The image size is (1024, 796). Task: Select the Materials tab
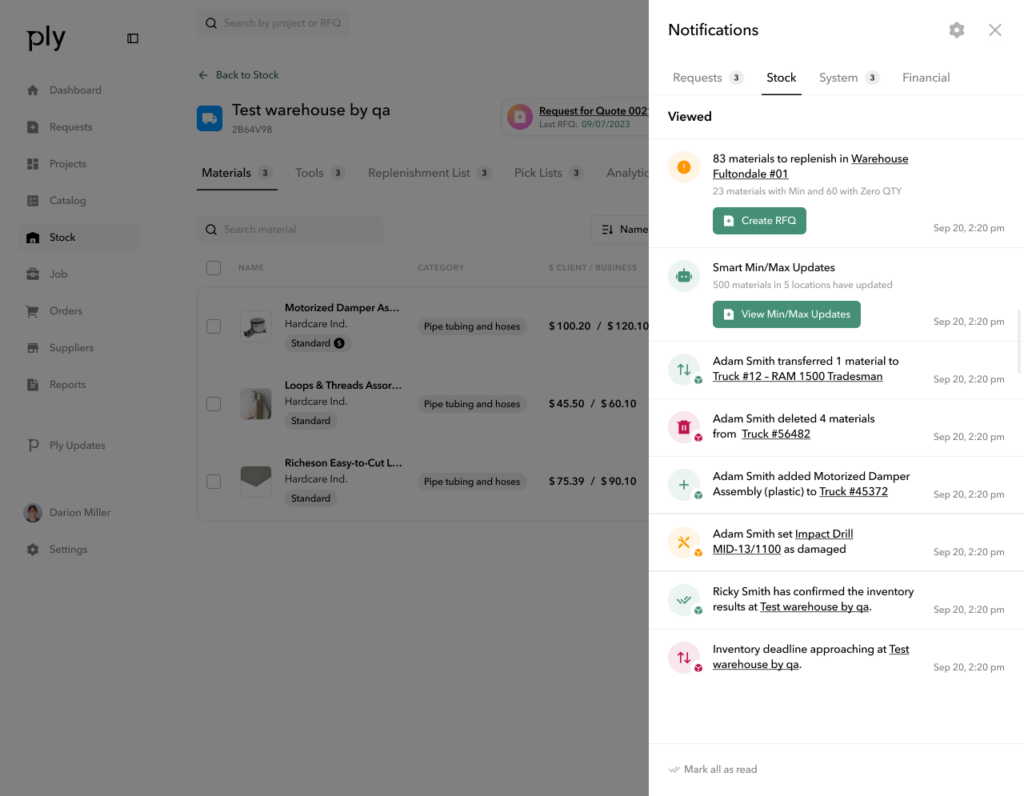236,173
